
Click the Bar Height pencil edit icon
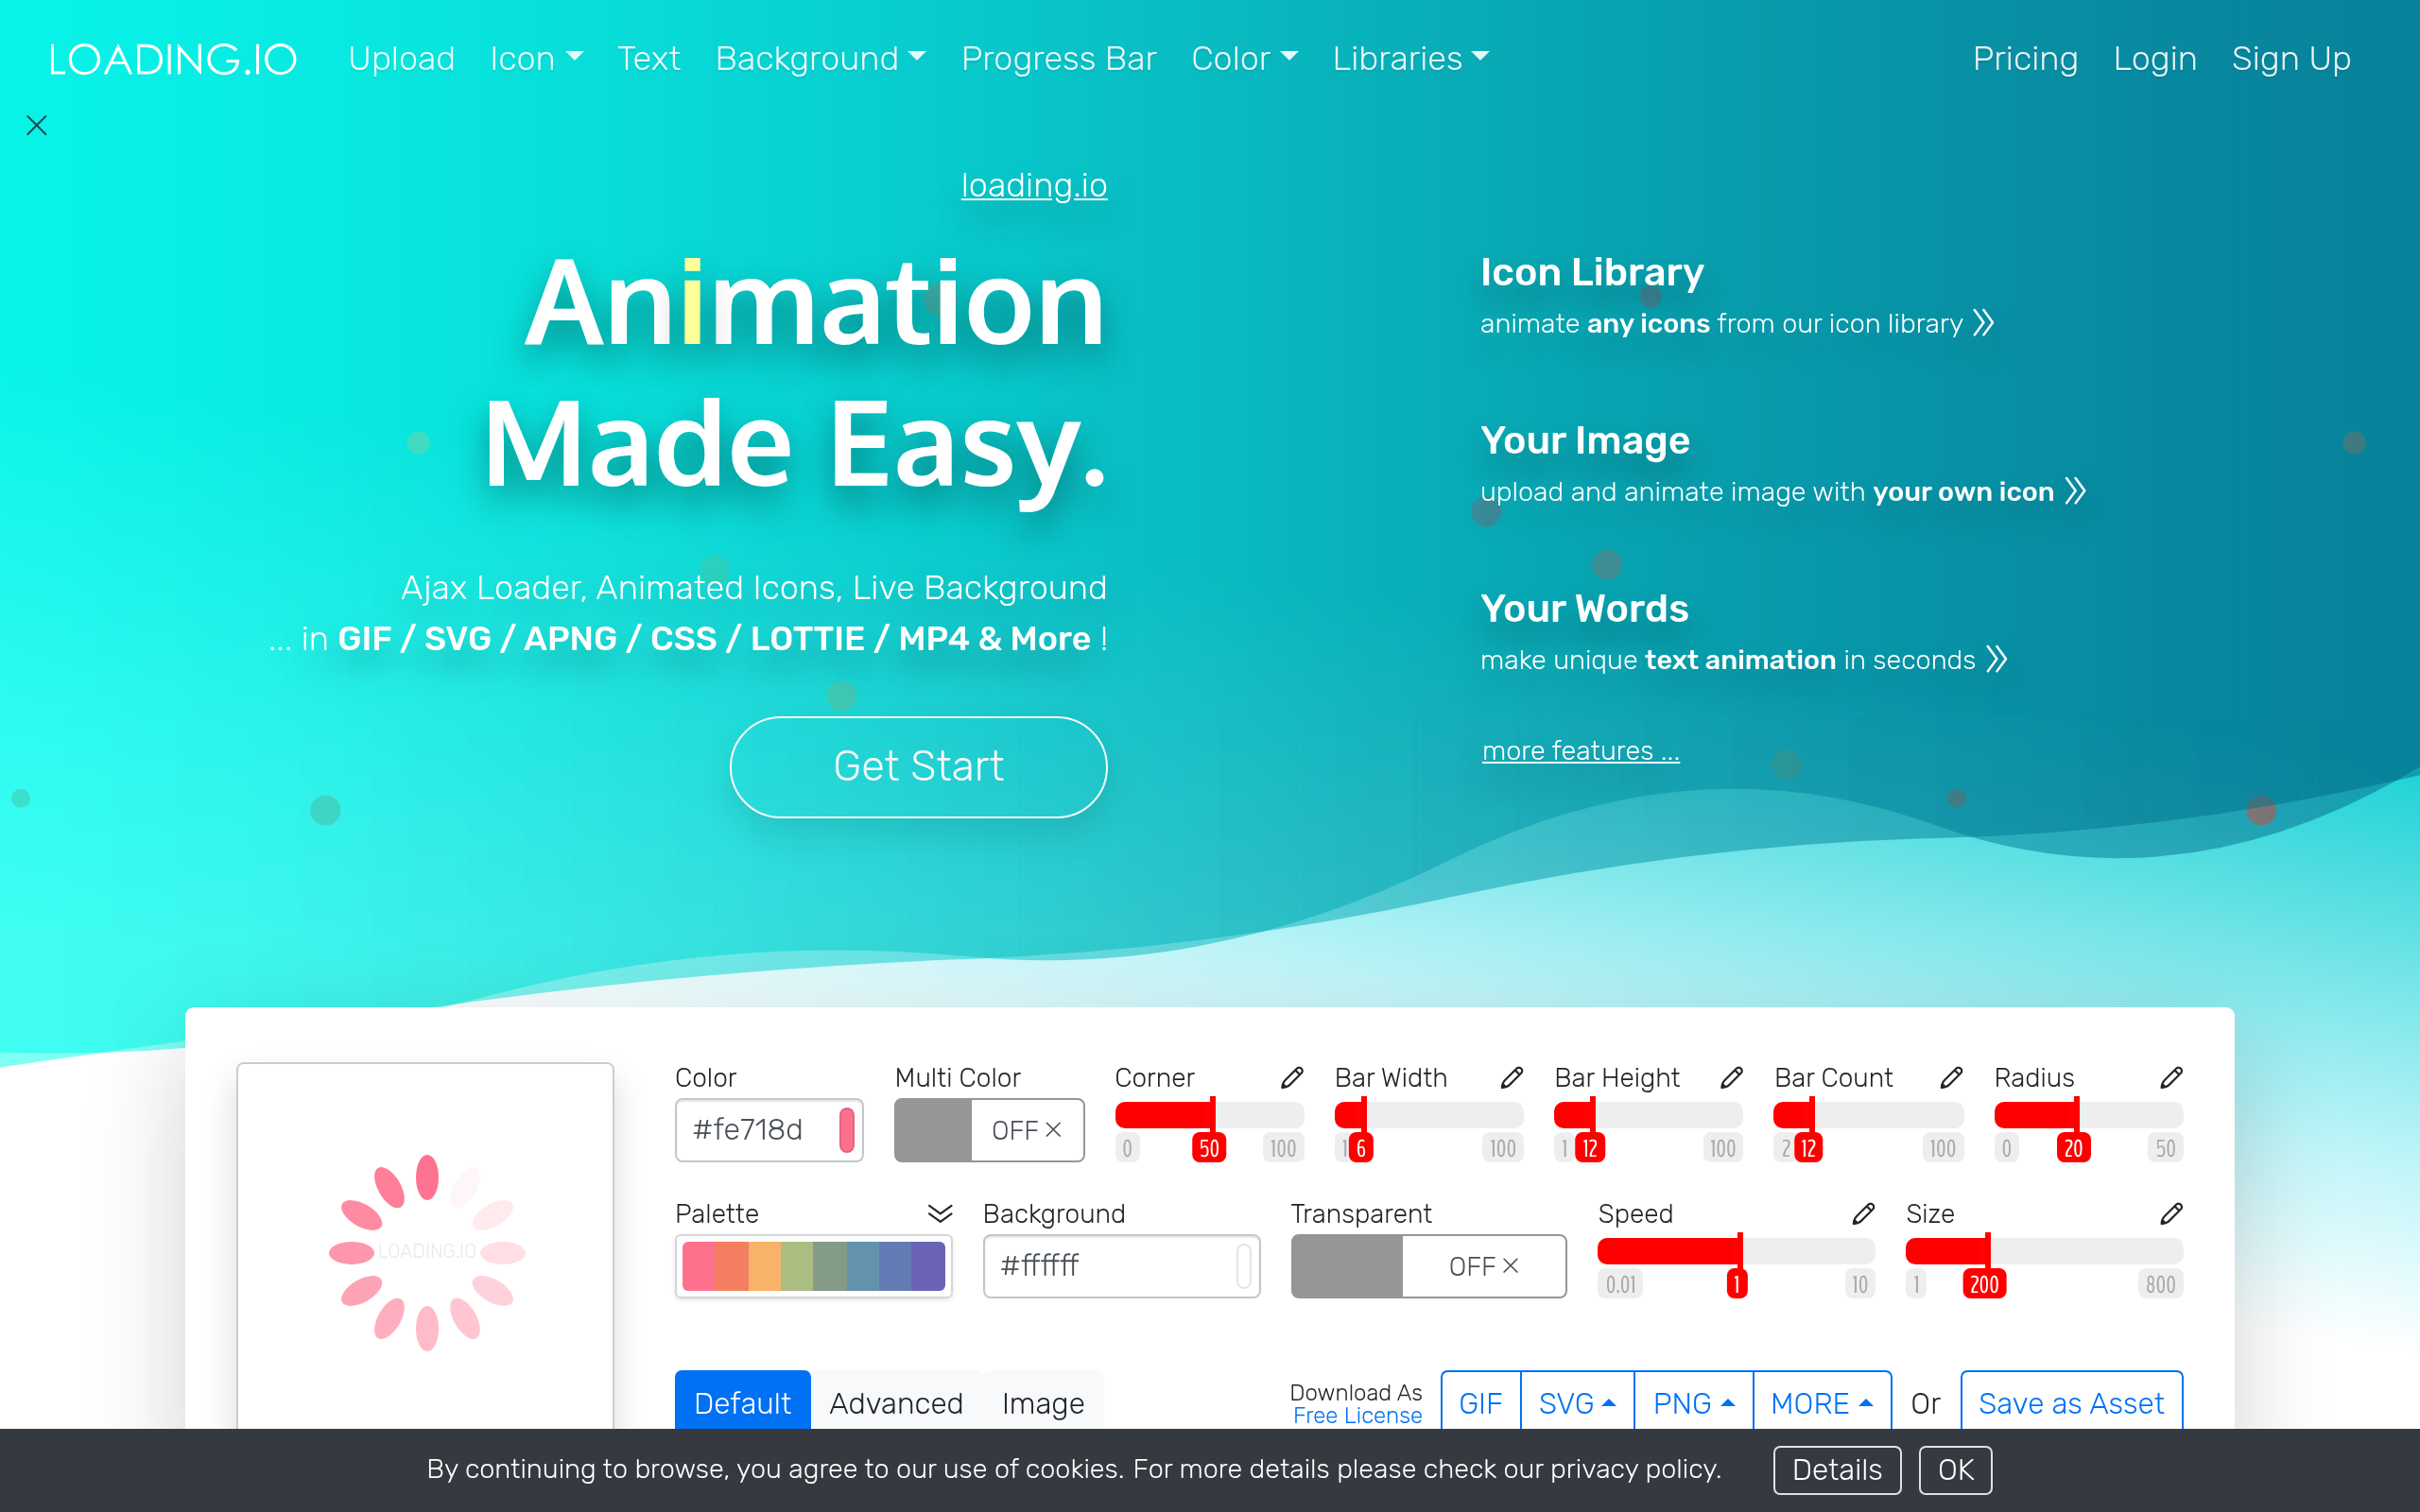point(1732,1077)
